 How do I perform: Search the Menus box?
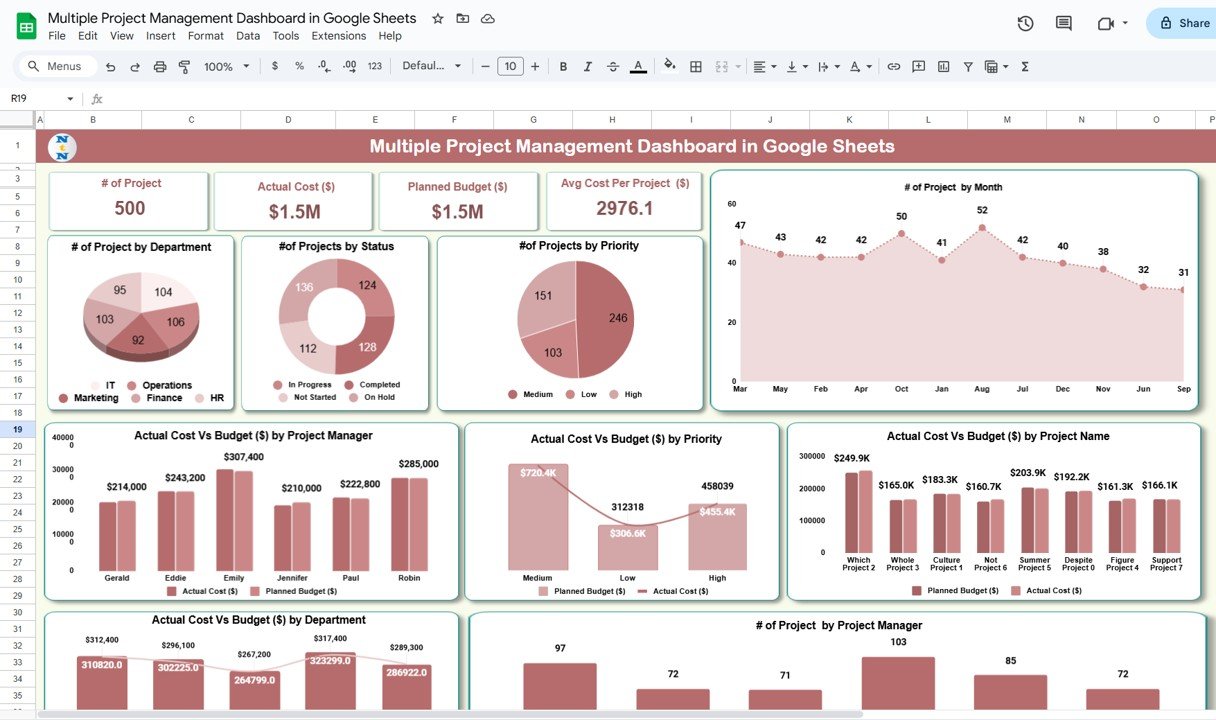coord(57,67)
